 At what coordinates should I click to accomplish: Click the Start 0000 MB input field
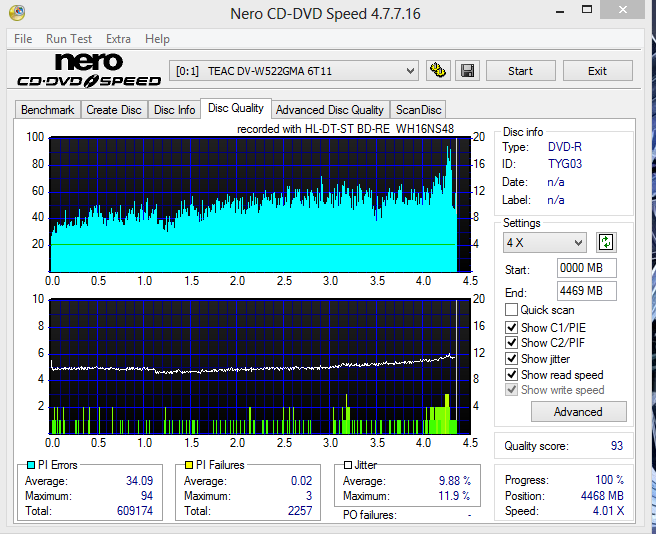[x=587, y=268]
